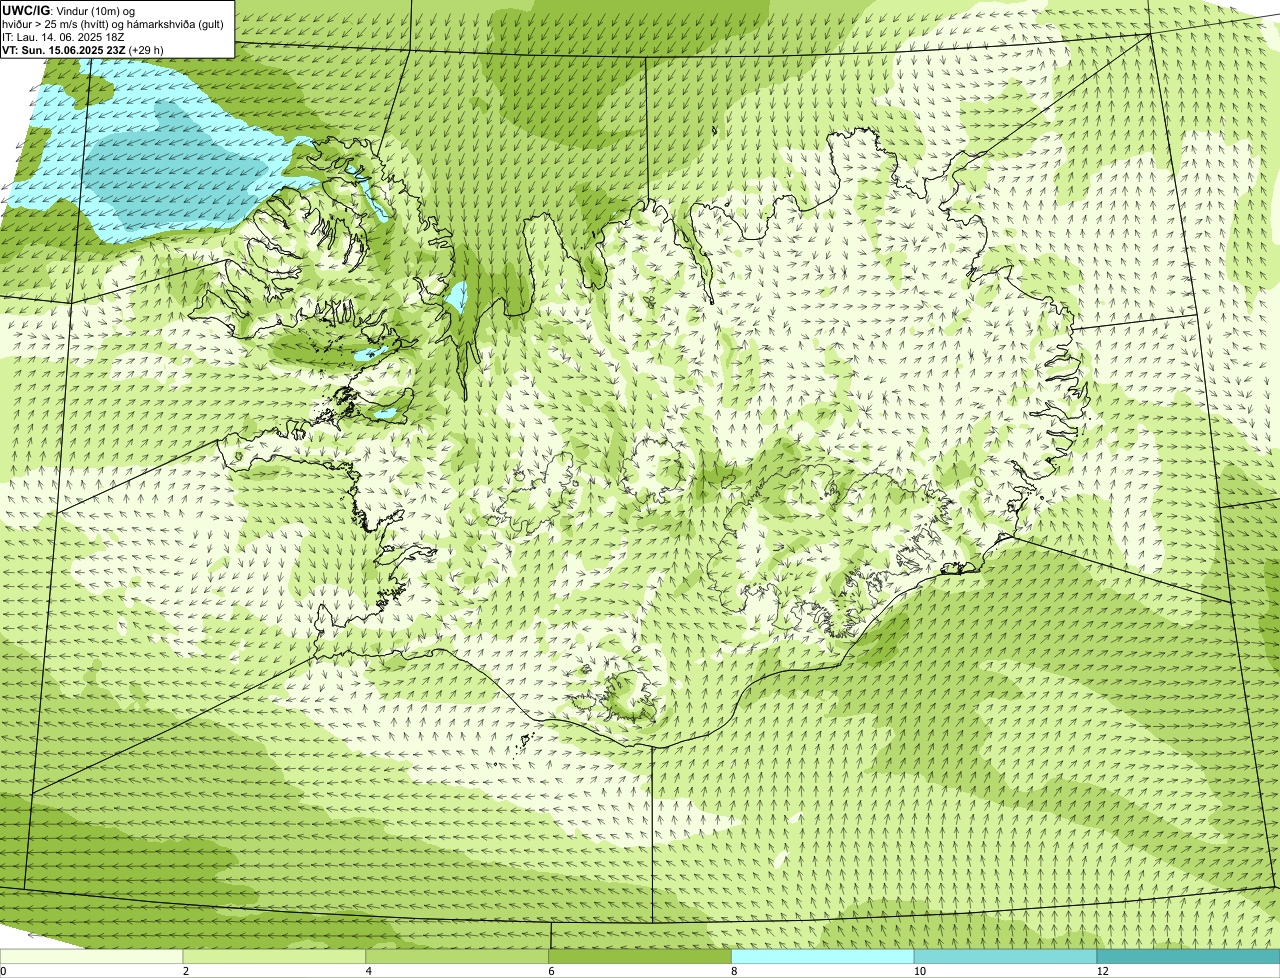The image size is (1280, 978).
Task: Click the valid time "VT: Sun. 15.06.2025 23Z (+29 h)"
Action: click(83, 49)
